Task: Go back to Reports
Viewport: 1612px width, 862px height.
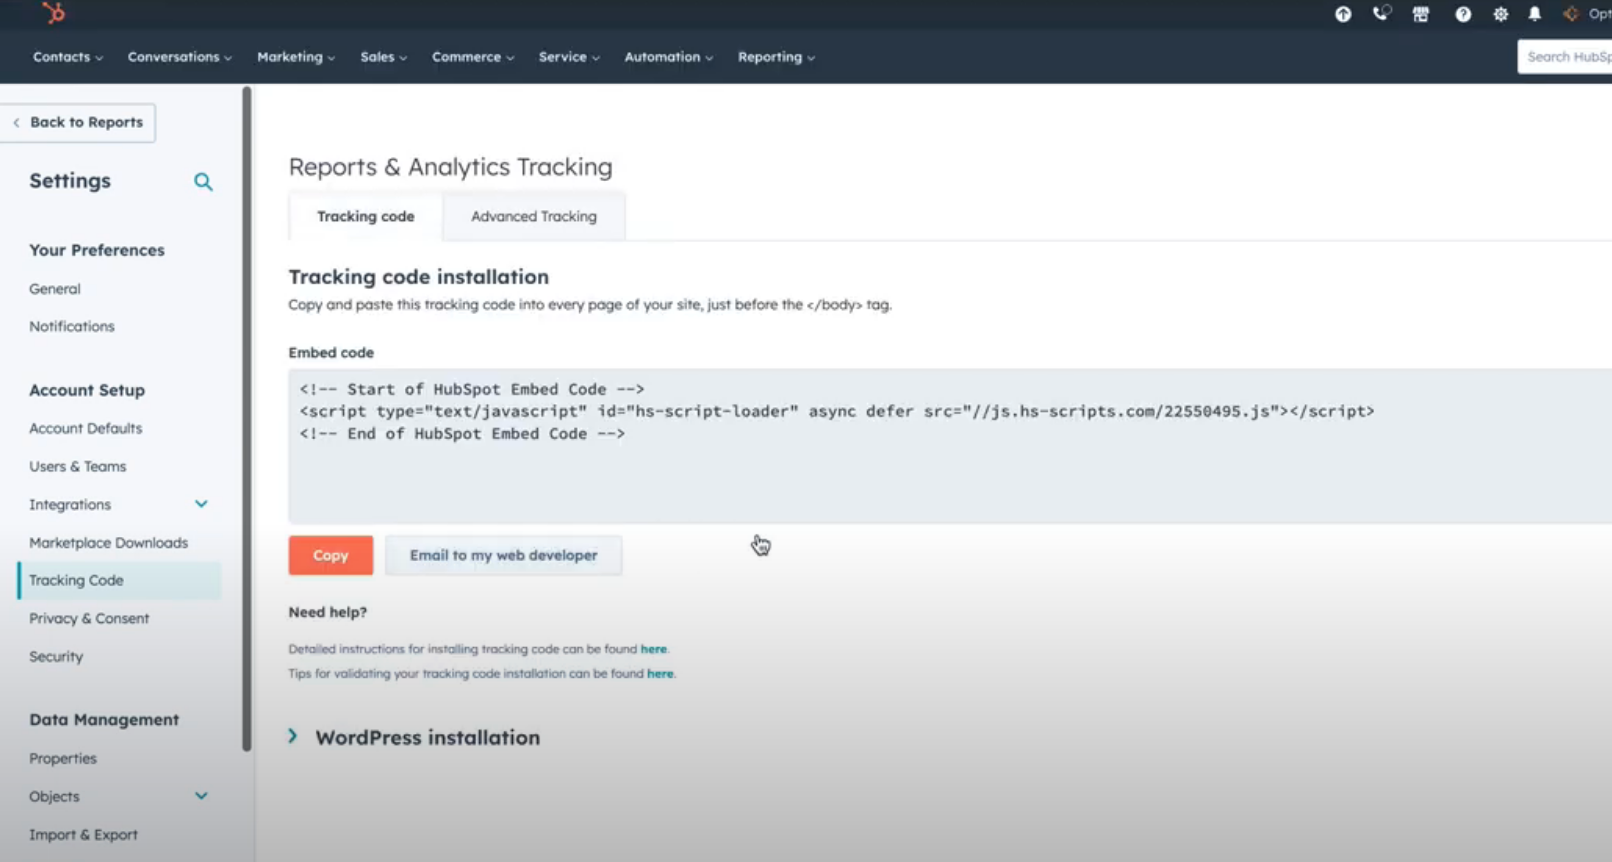Action: (x=78, y=122)
